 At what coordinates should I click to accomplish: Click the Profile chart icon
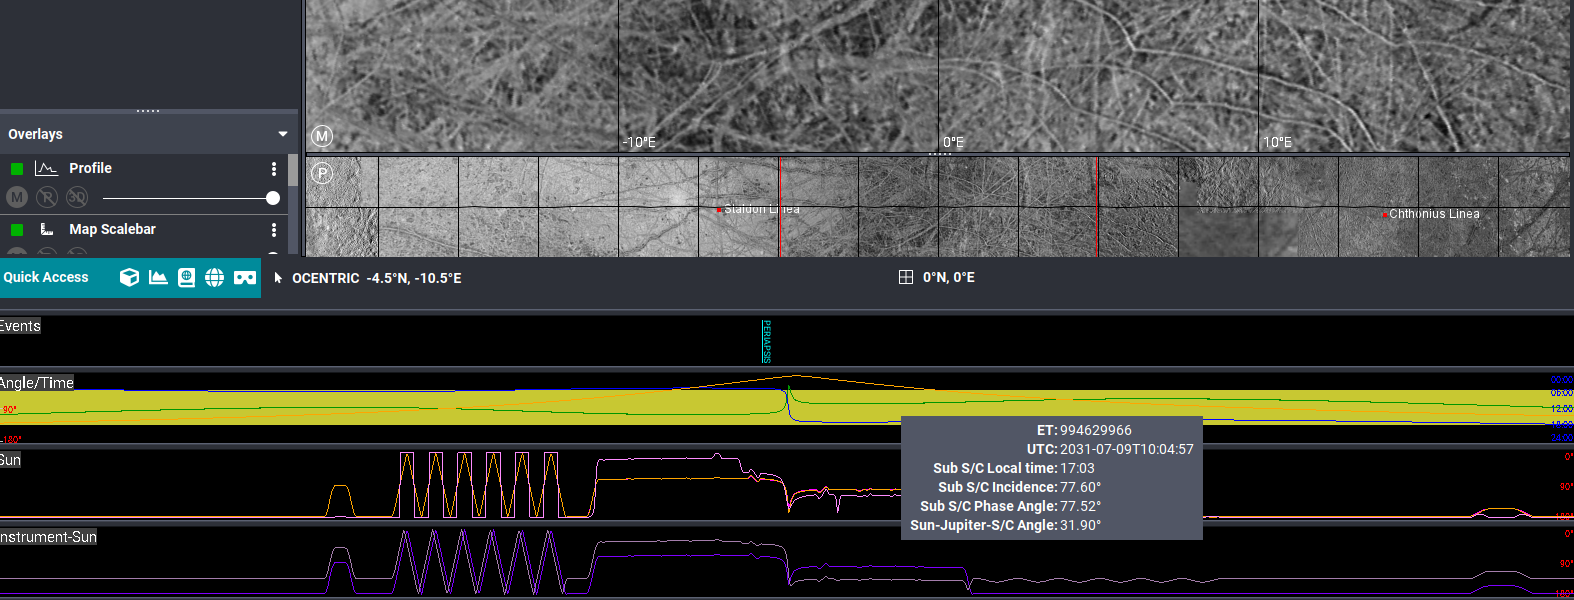(46, 168)
